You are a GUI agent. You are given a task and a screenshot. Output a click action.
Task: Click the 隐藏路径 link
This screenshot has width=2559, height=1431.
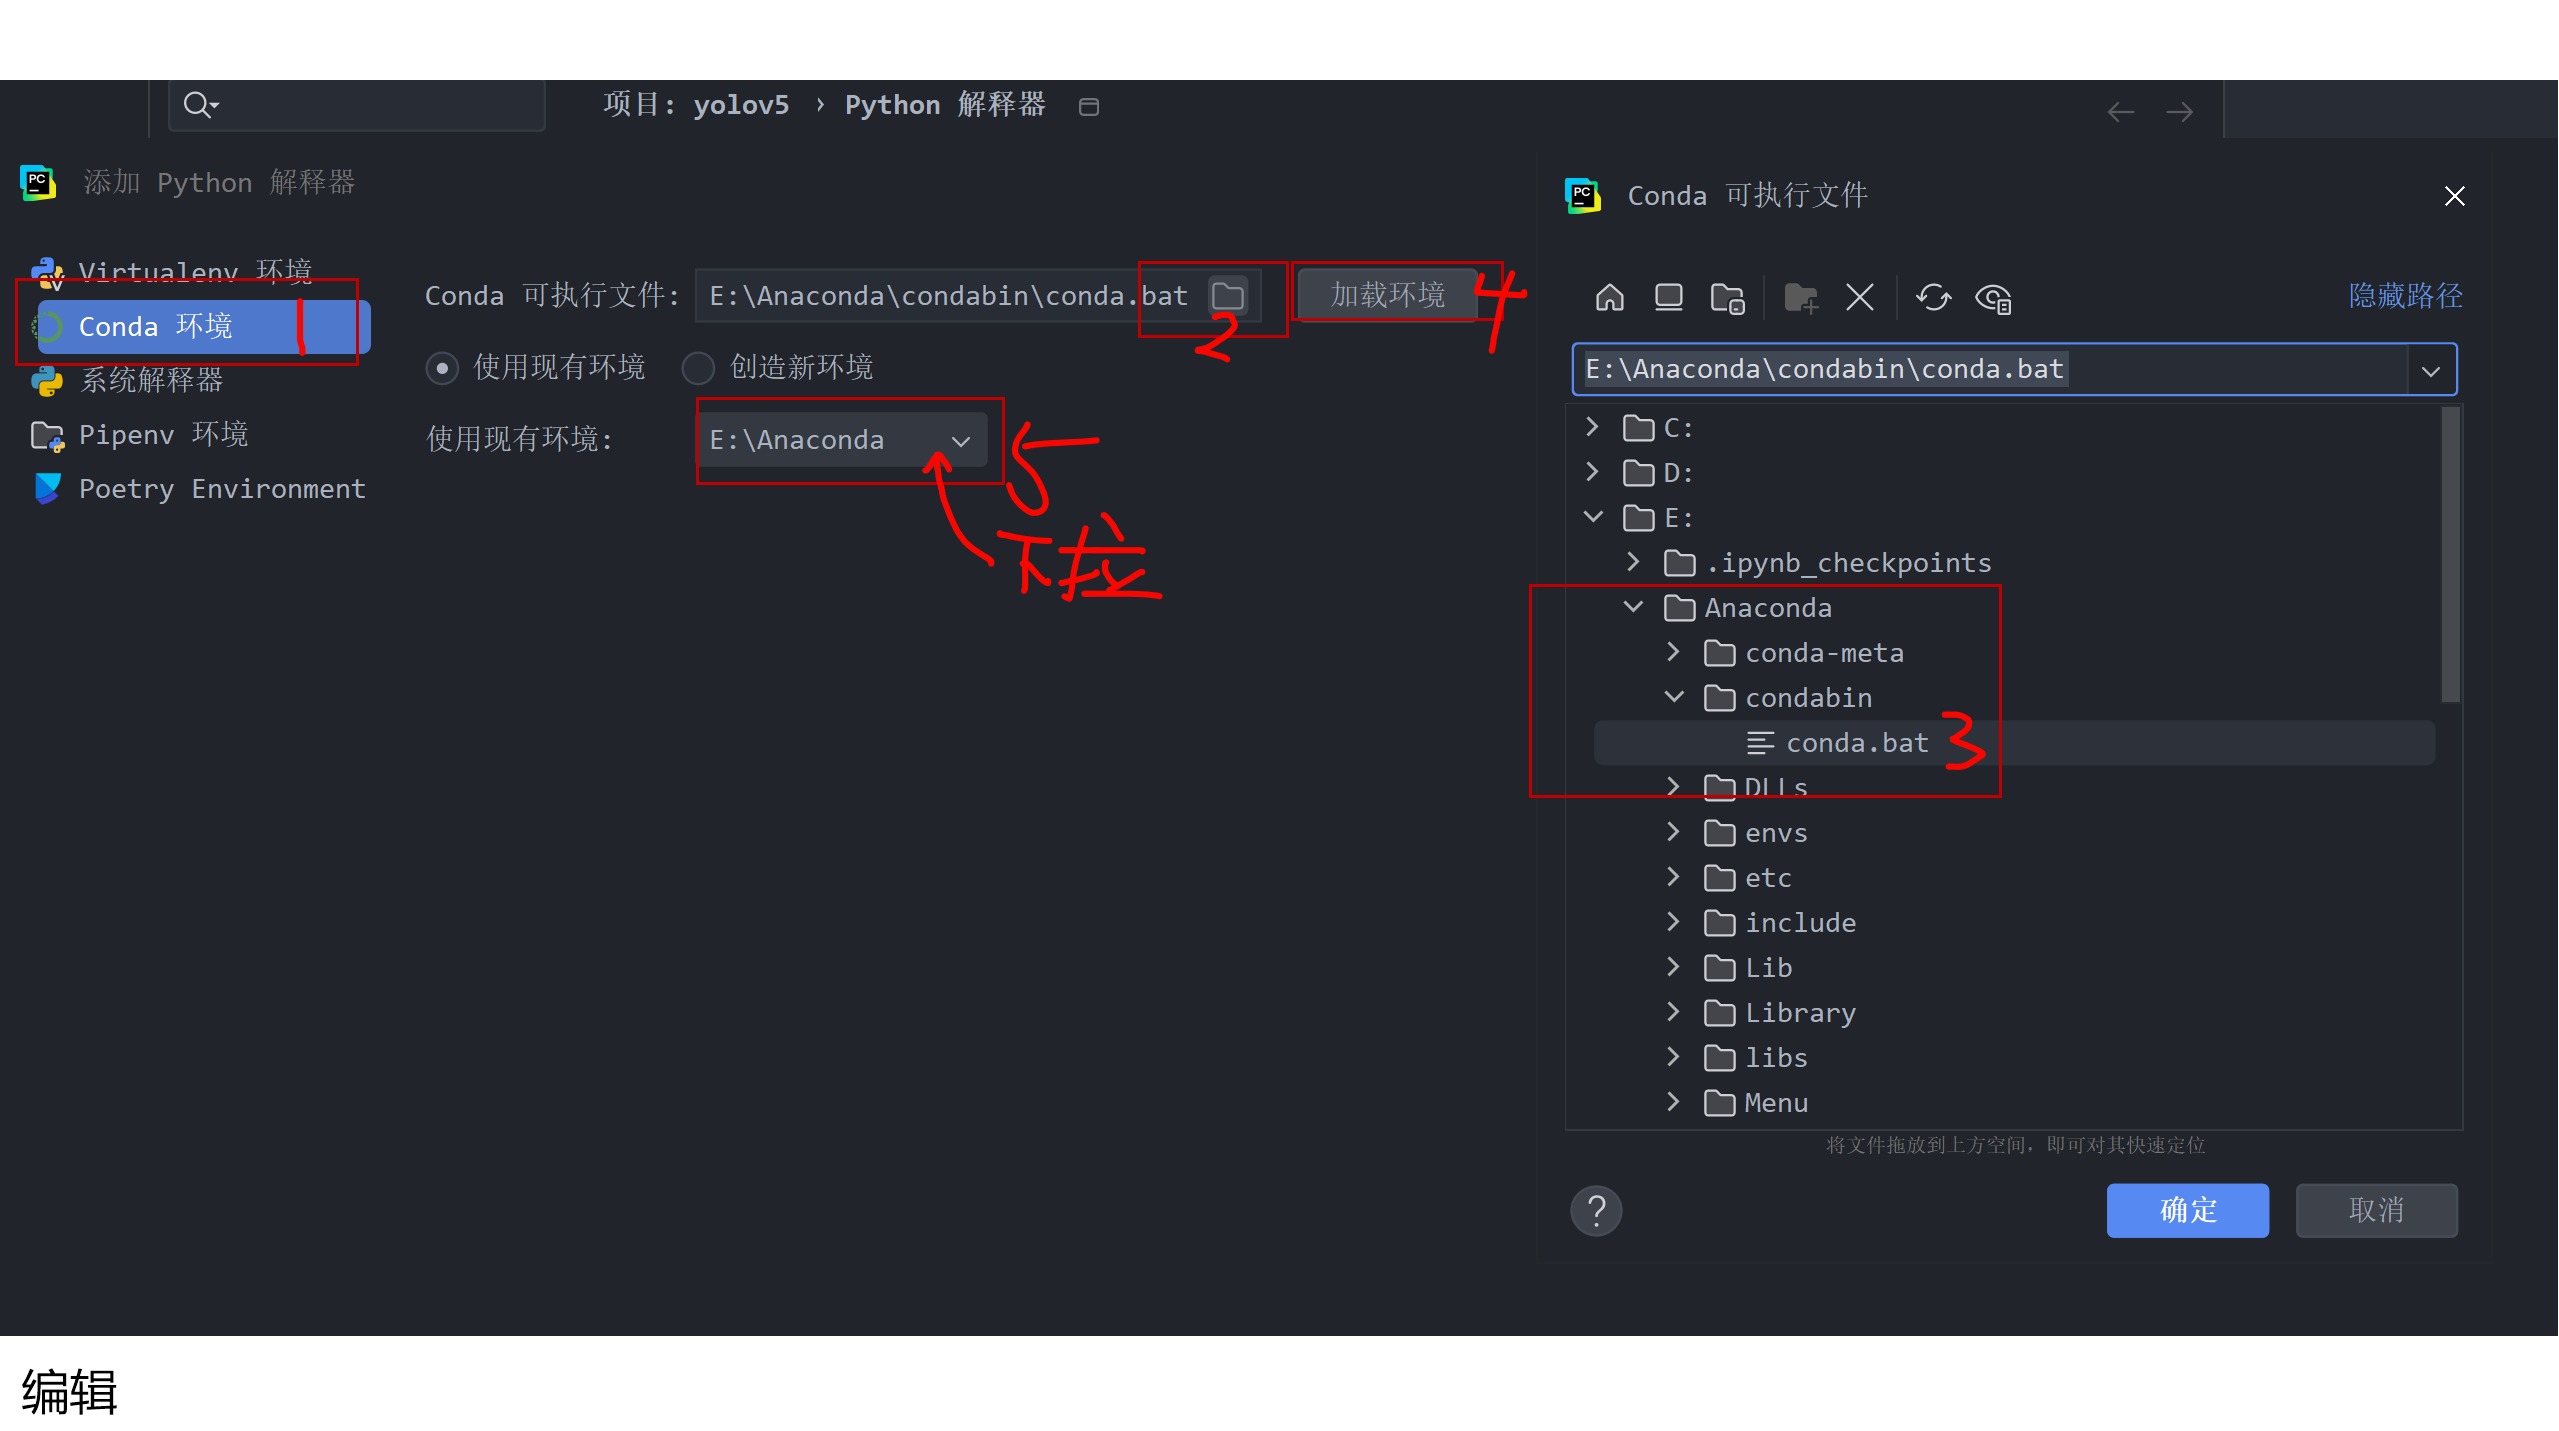[x=2405, y=295]
